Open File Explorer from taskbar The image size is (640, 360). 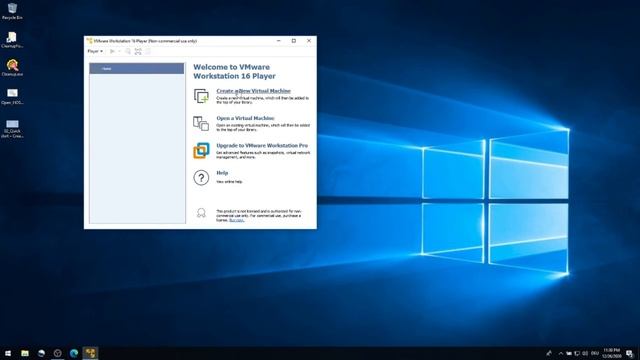click(25, 353)
